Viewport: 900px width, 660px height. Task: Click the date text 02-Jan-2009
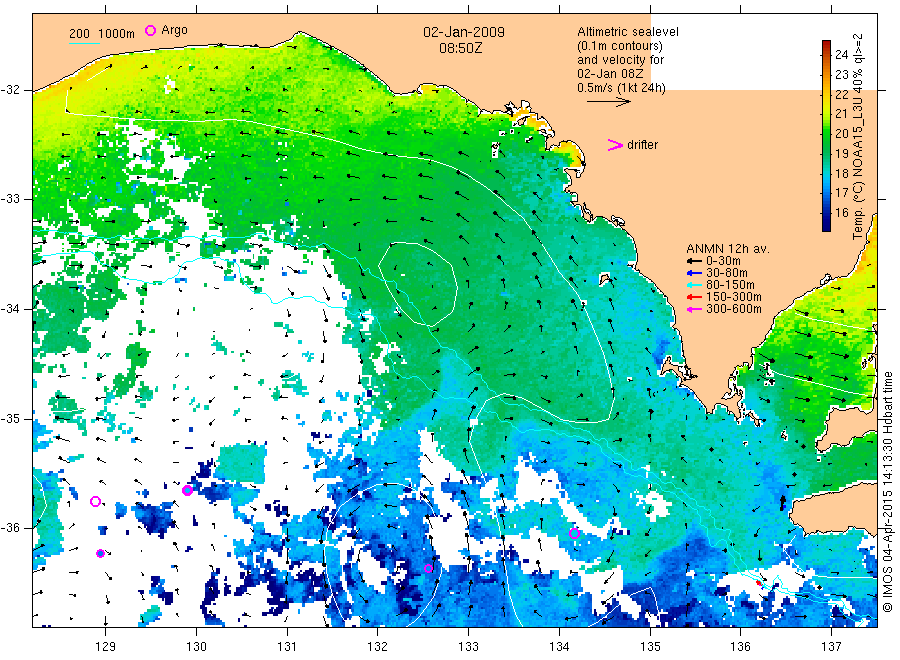464,32
